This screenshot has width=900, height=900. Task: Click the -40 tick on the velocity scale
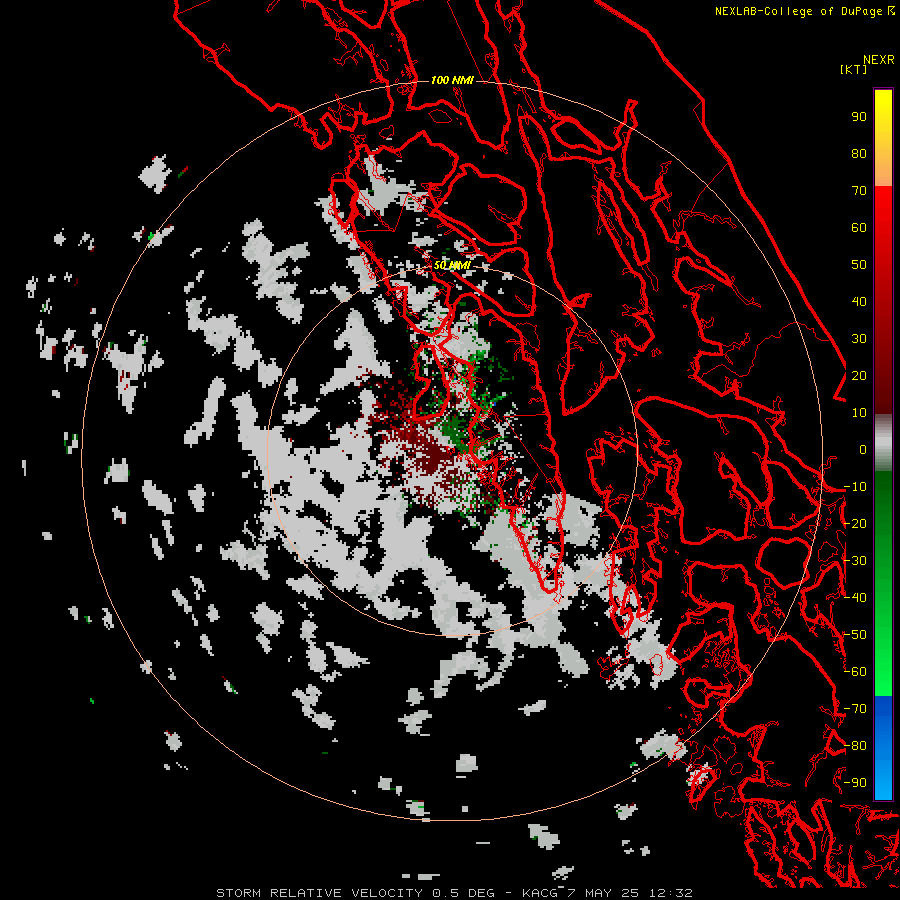point(855,598)
